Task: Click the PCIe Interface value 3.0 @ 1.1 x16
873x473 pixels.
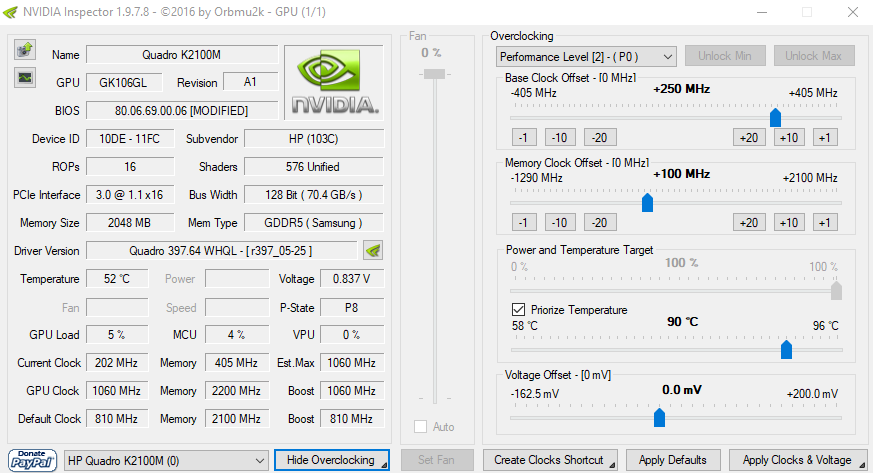Action: point(130,195)
